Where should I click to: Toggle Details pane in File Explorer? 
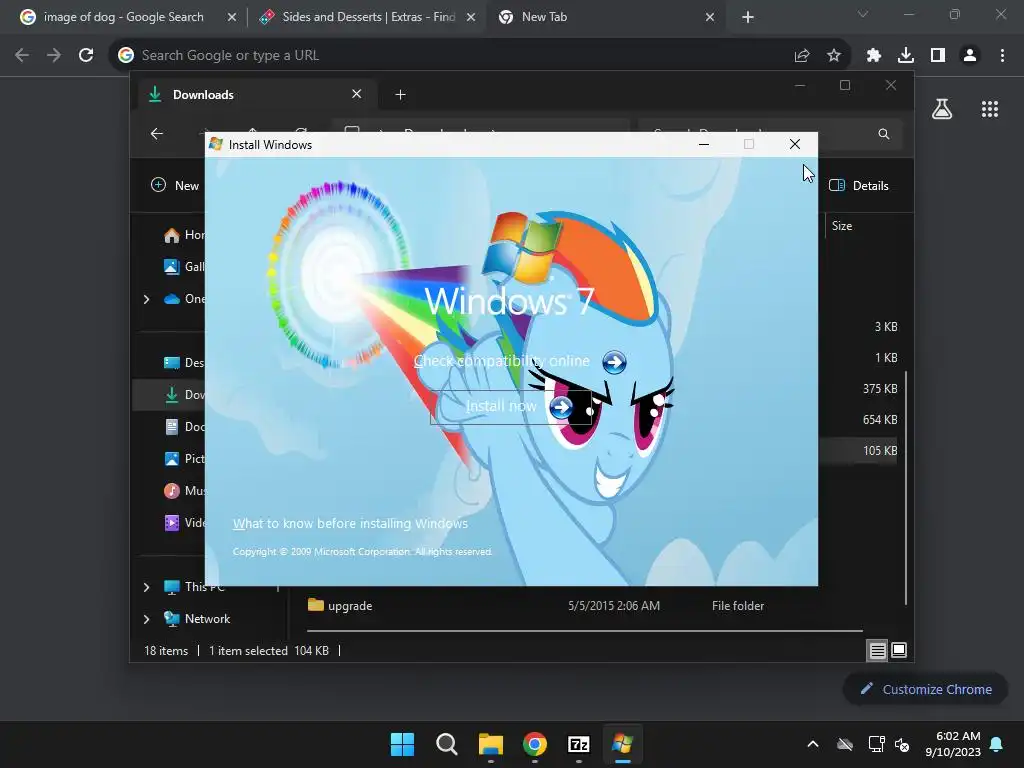click(858, 185)
